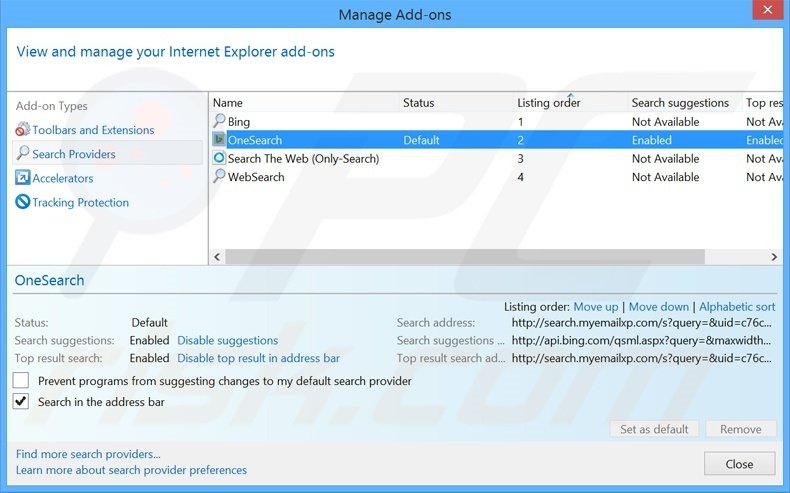This screenshot has height=493, width=790.
Task: Click Alphabetic sort link
Action: pos(737,307)
